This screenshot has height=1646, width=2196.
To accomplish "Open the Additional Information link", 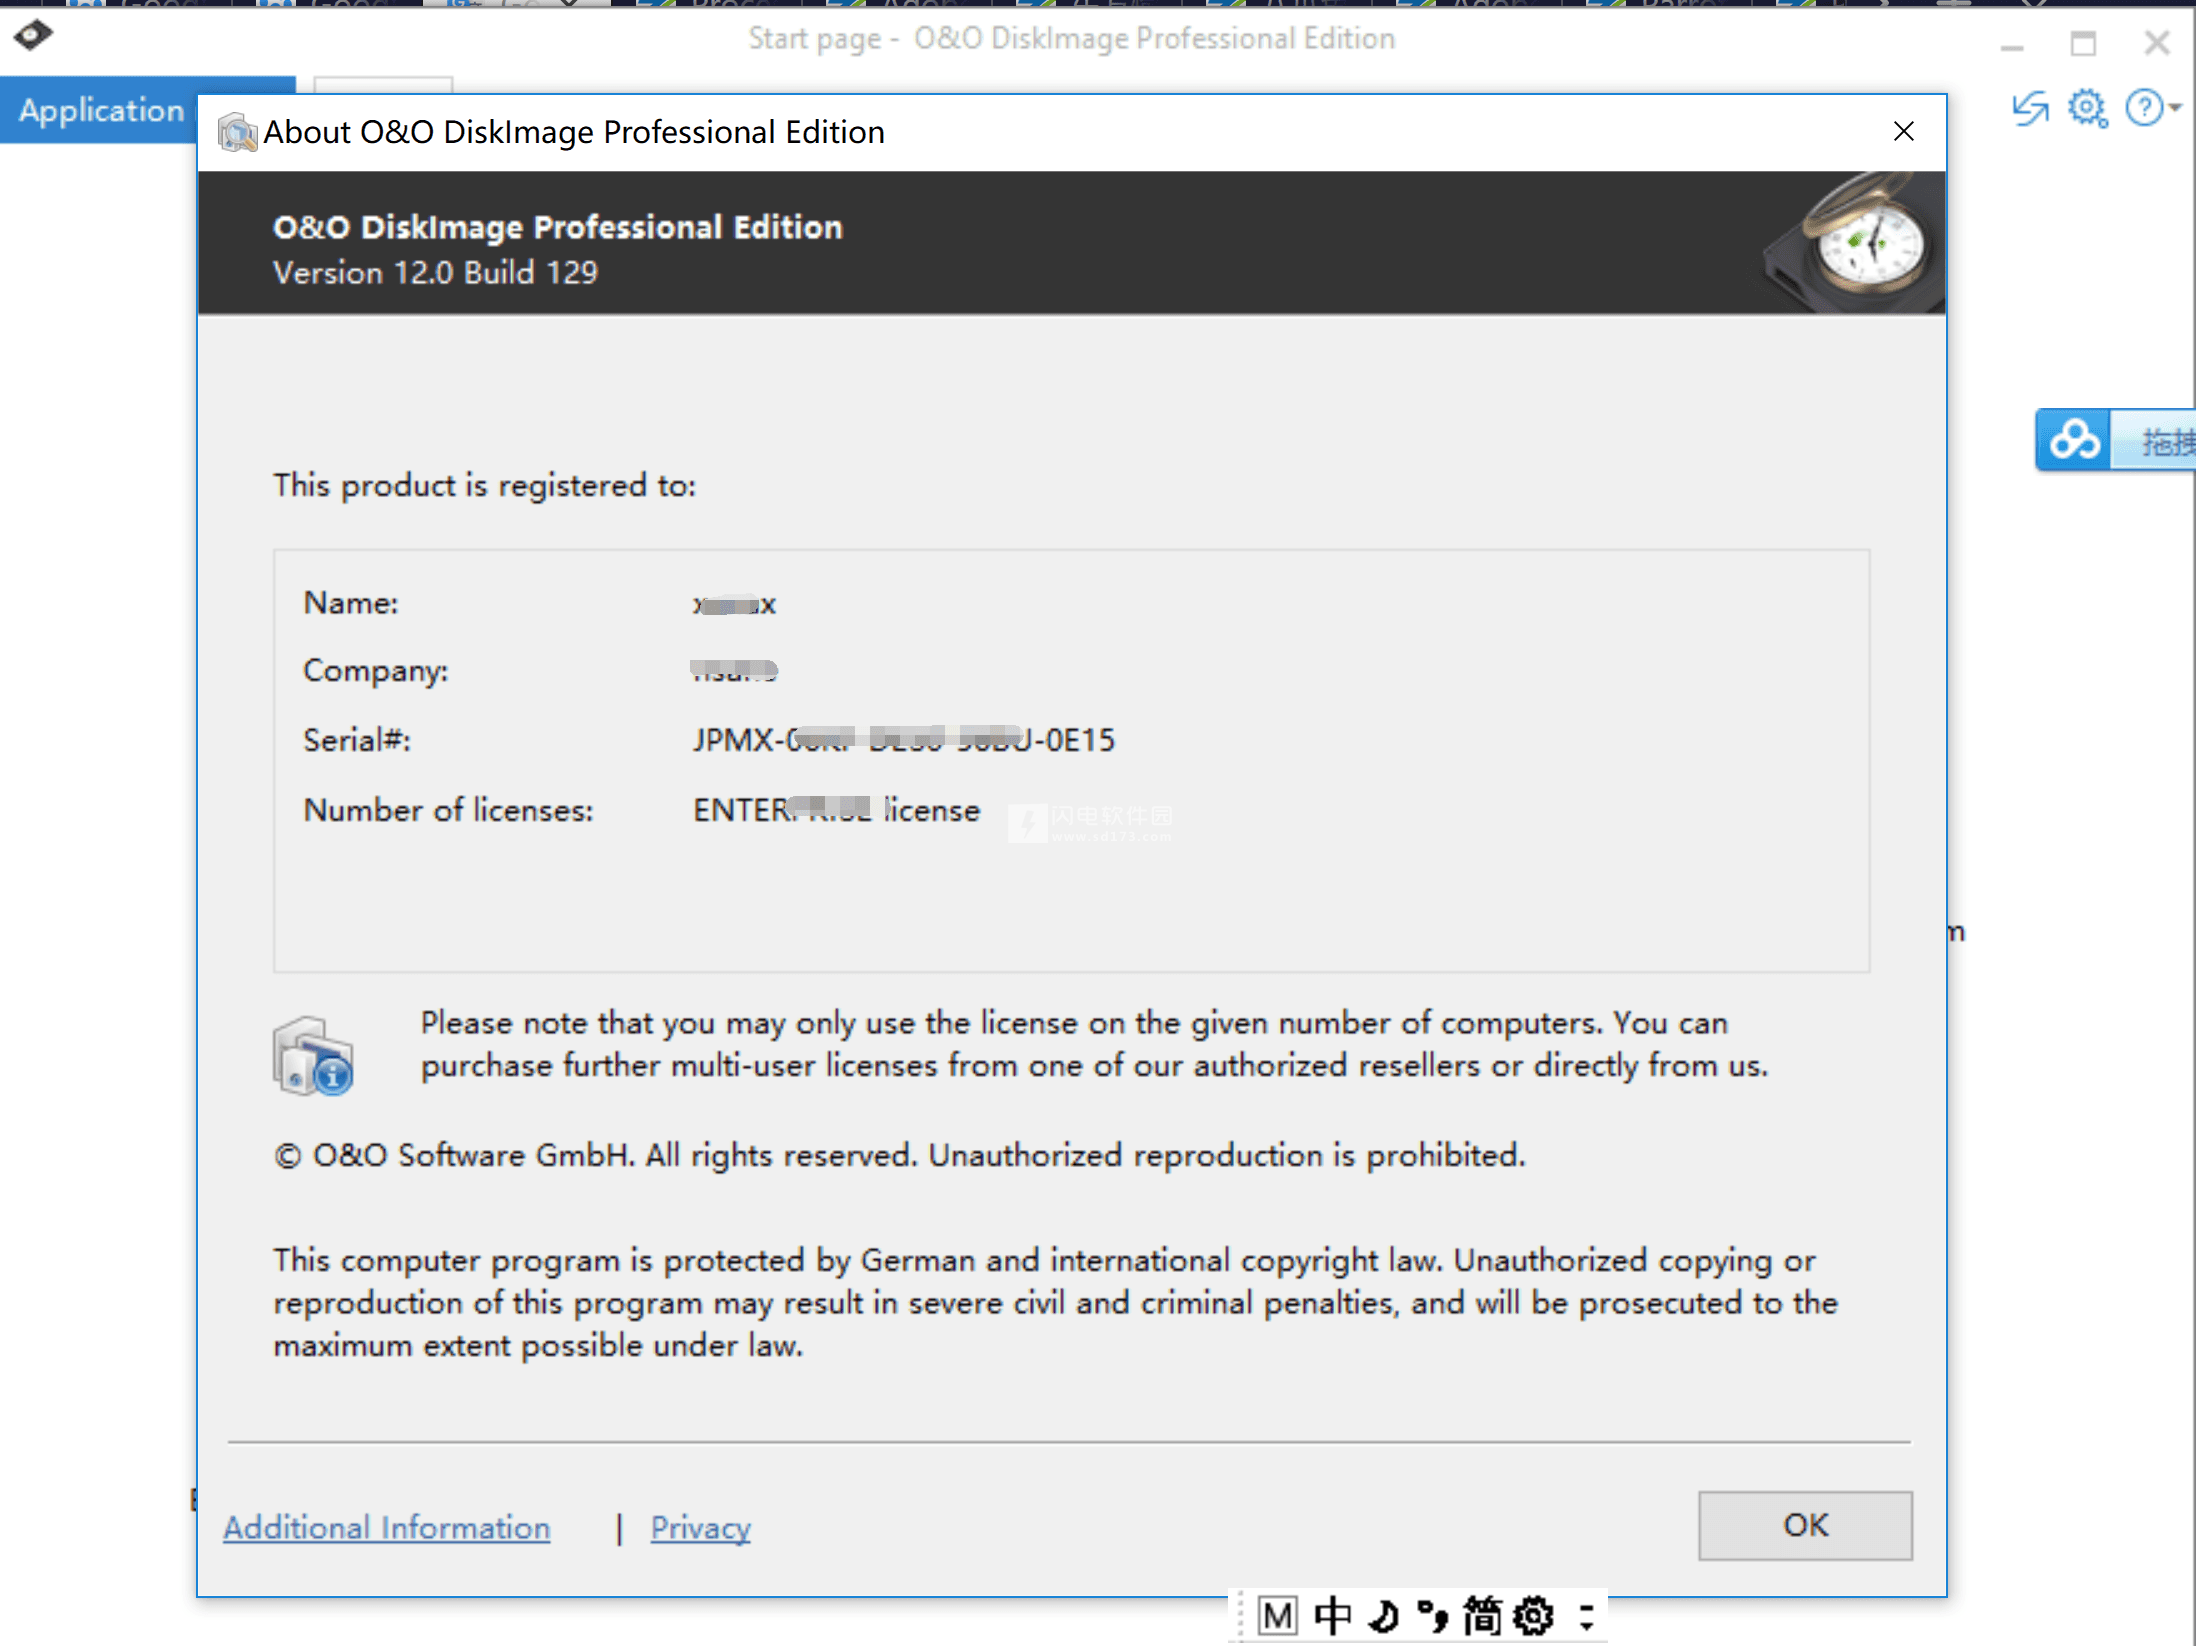I will tap(386, 1527).
